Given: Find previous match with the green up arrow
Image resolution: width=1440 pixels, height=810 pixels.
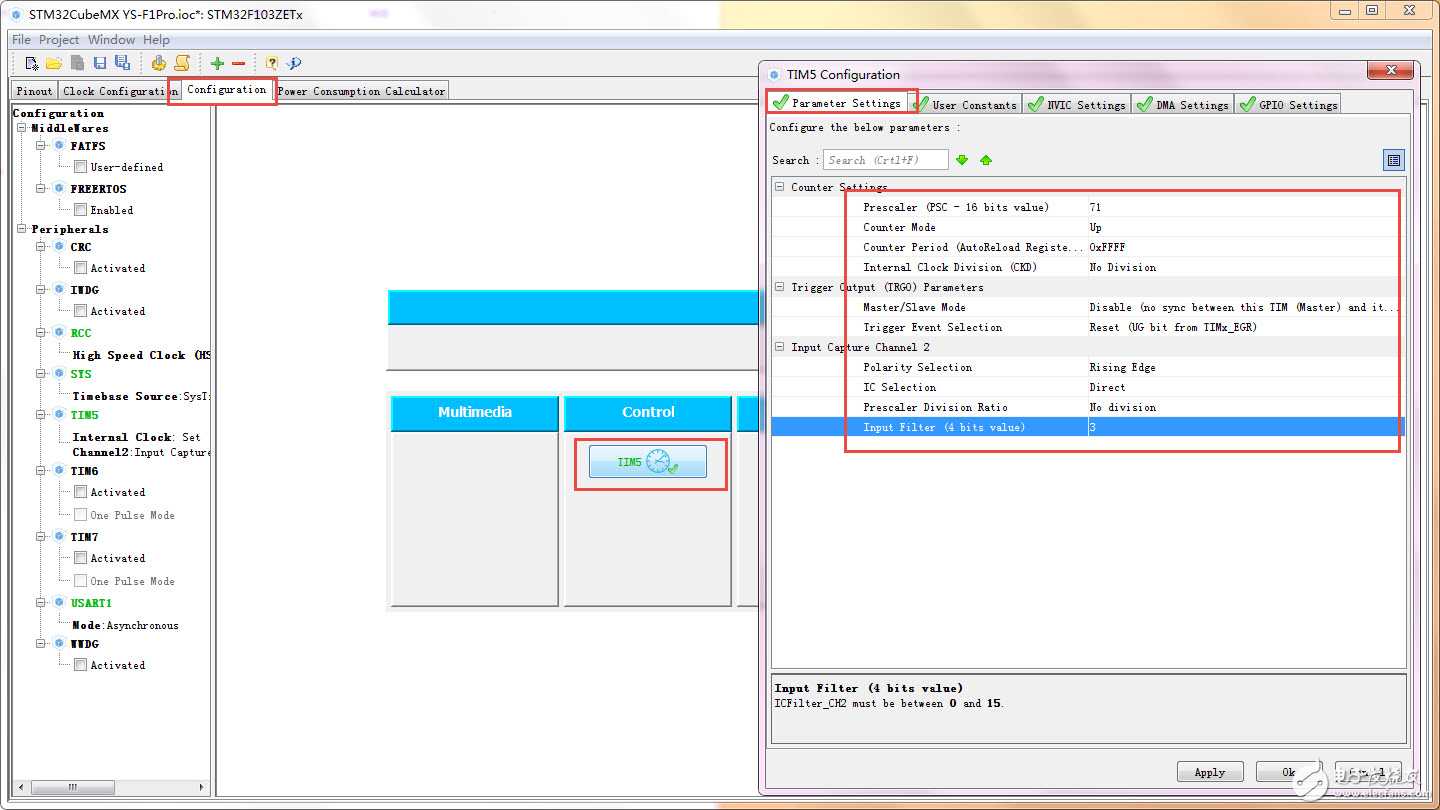Looking at the screenshot, I should 986,160.
